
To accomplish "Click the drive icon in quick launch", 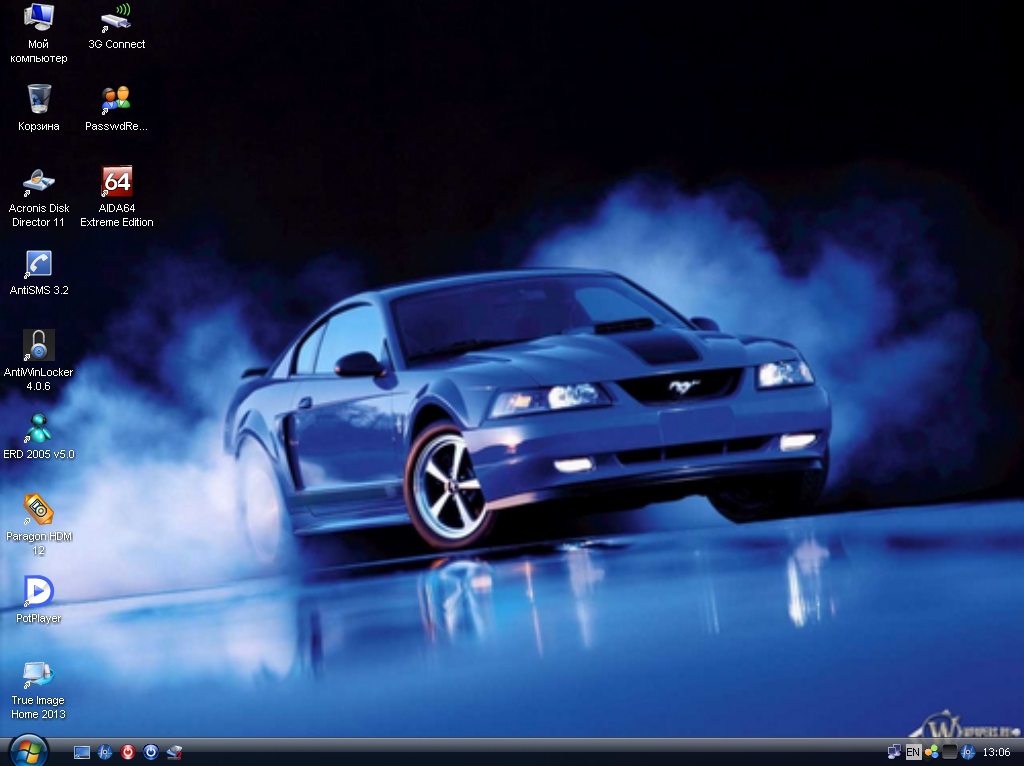I will click(174, 752).
